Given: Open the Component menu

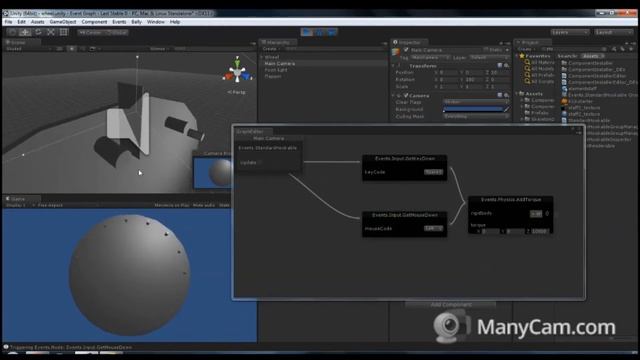Looking at the screenshot, I should (94, 22).
